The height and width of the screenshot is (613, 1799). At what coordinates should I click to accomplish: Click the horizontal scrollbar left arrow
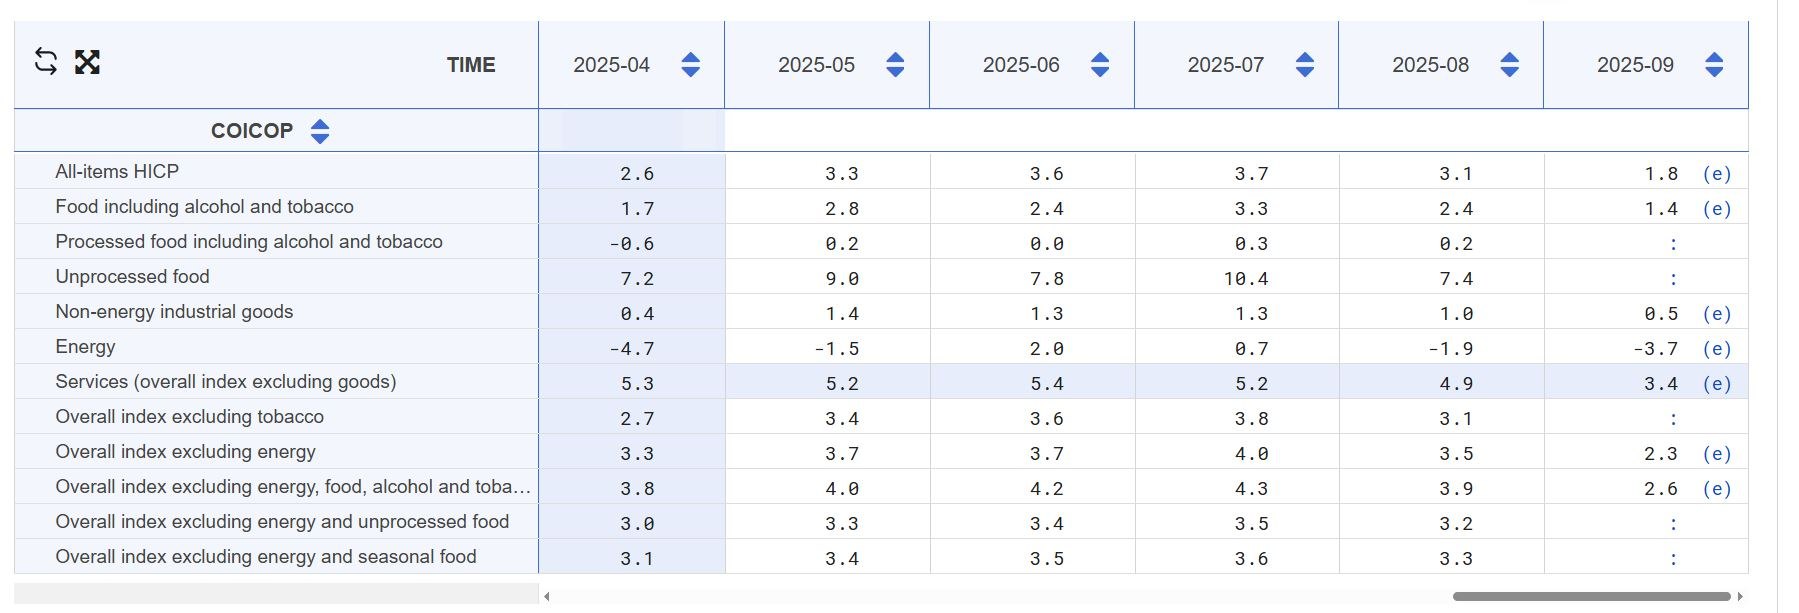click(547, 597)
